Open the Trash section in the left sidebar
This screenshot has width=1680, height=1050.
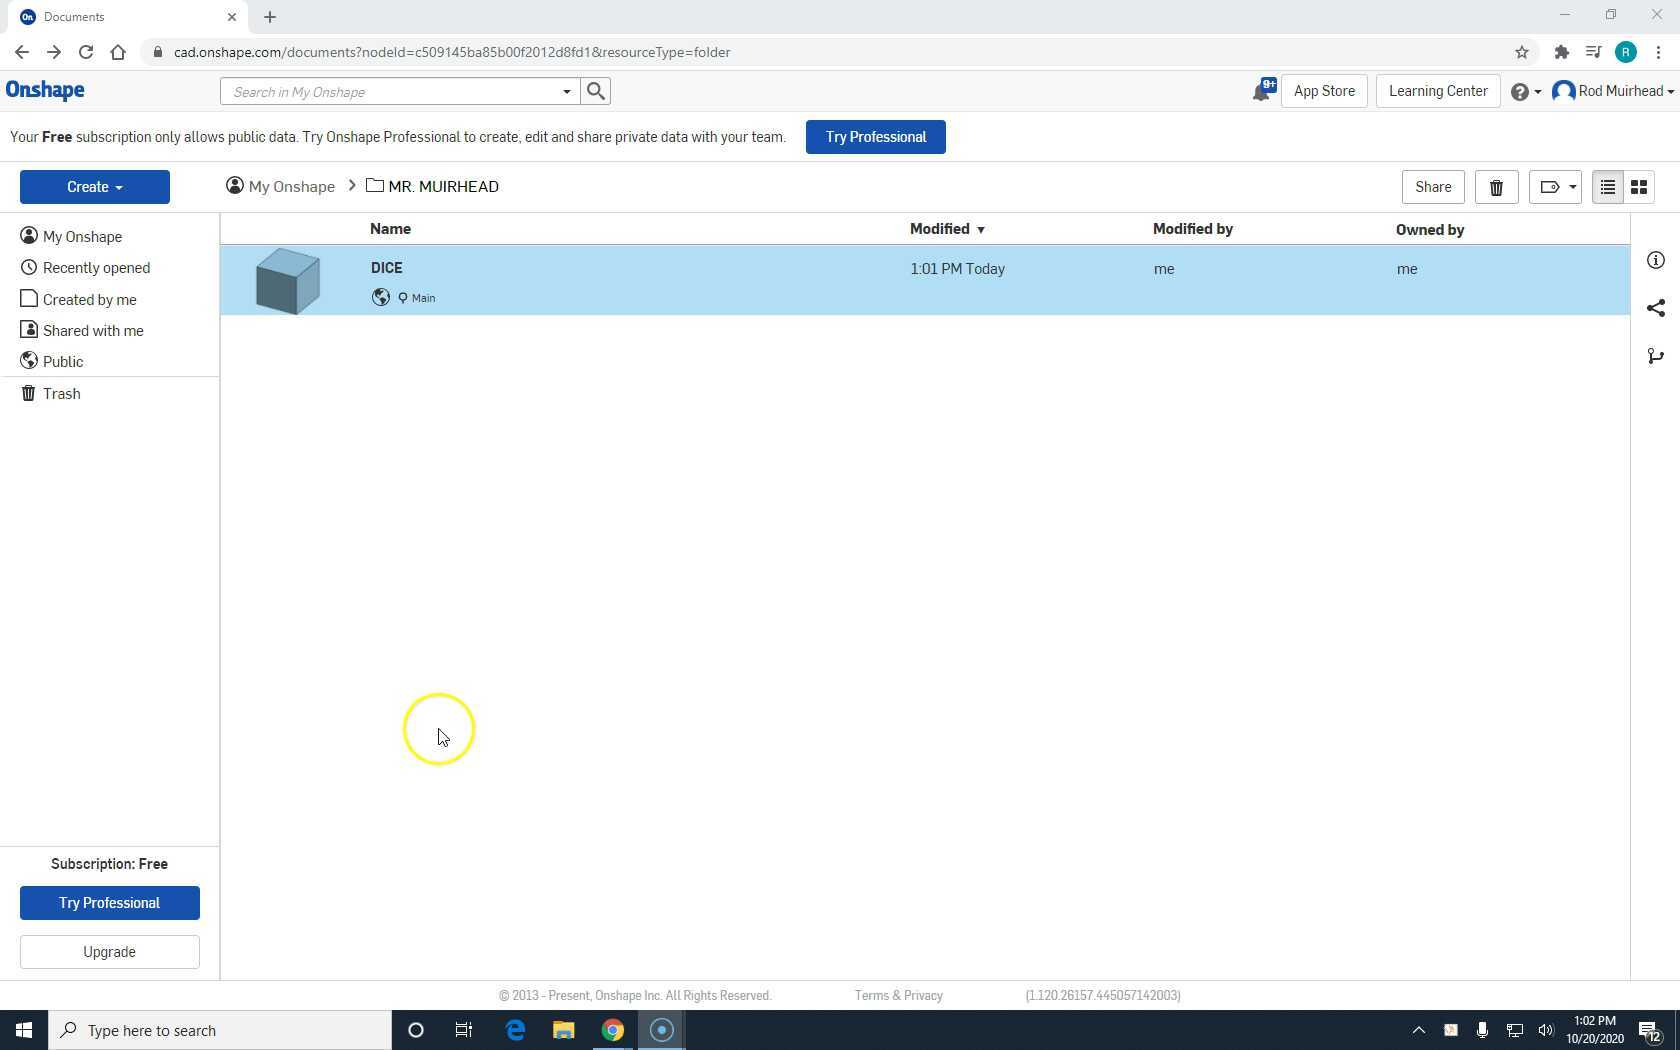pos(61,393)
